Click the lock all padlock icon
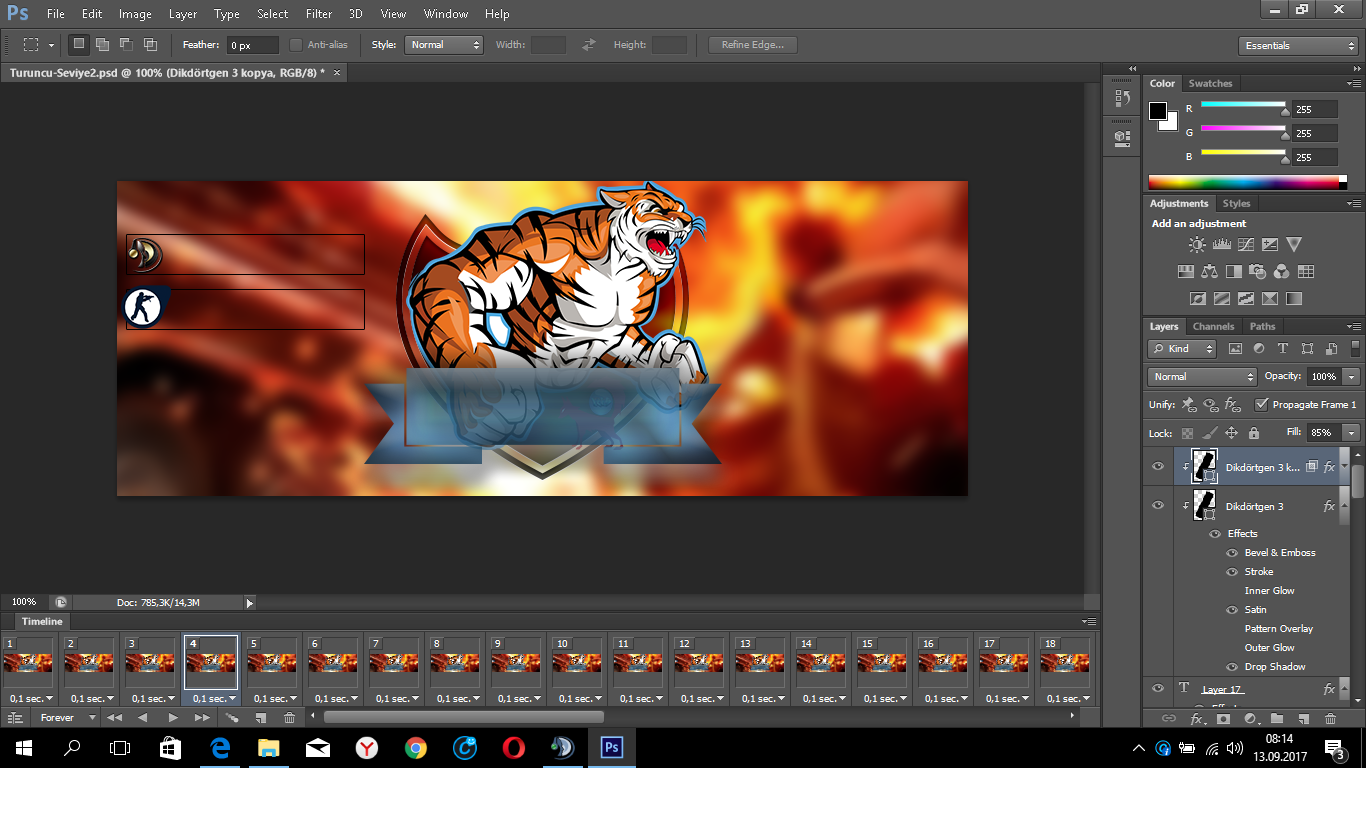 [x=1254, y=434]
